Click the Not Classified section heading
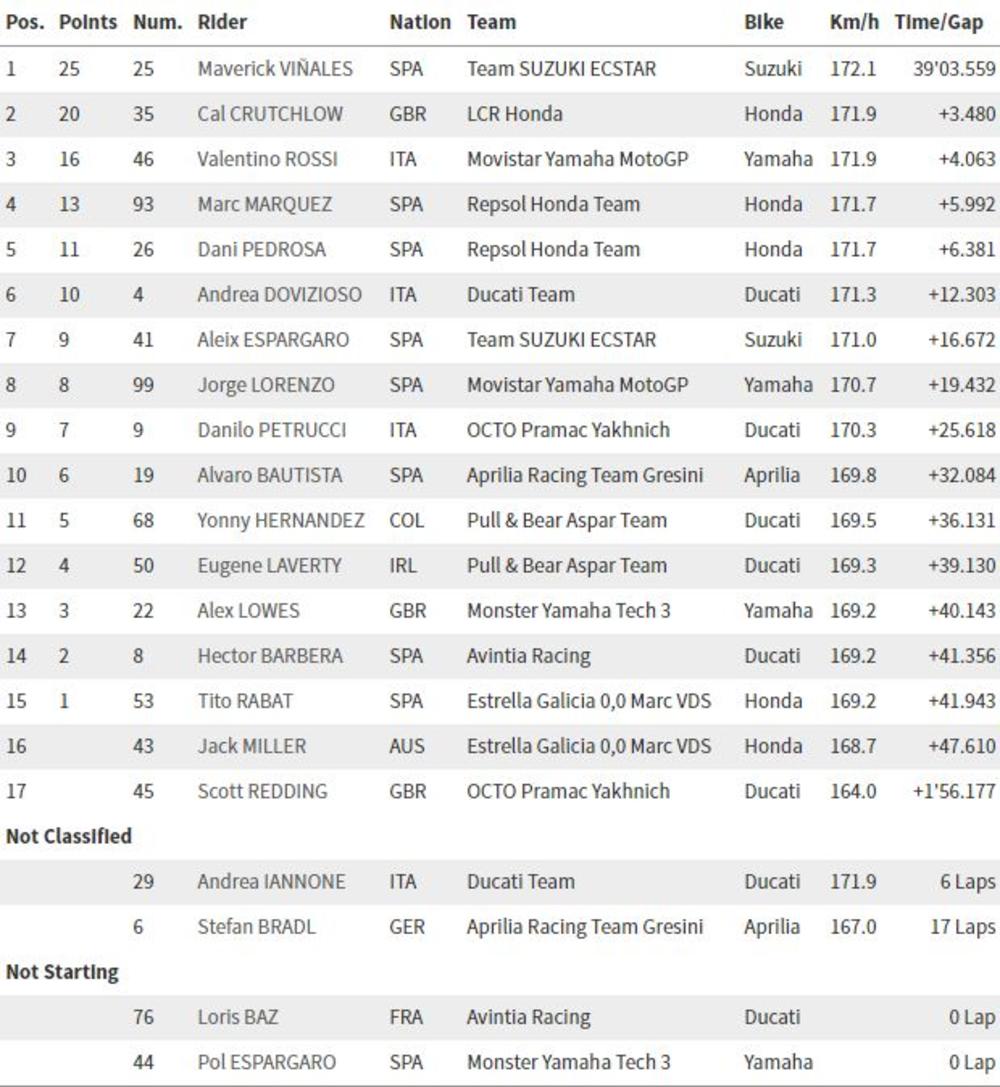This screenshot has height=1087, width=1000. pos(69,836)
